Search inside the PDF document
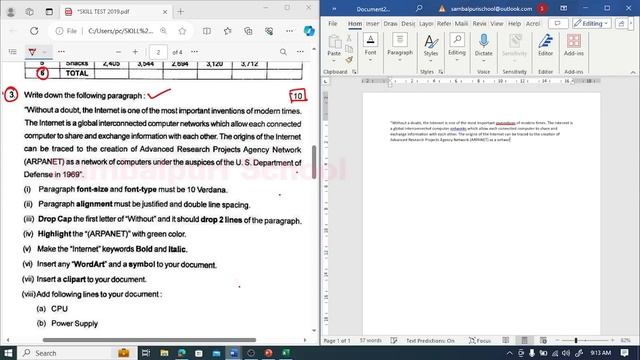Image resolution: width=640 pixels, height=360 pixels. click(283, 52)
